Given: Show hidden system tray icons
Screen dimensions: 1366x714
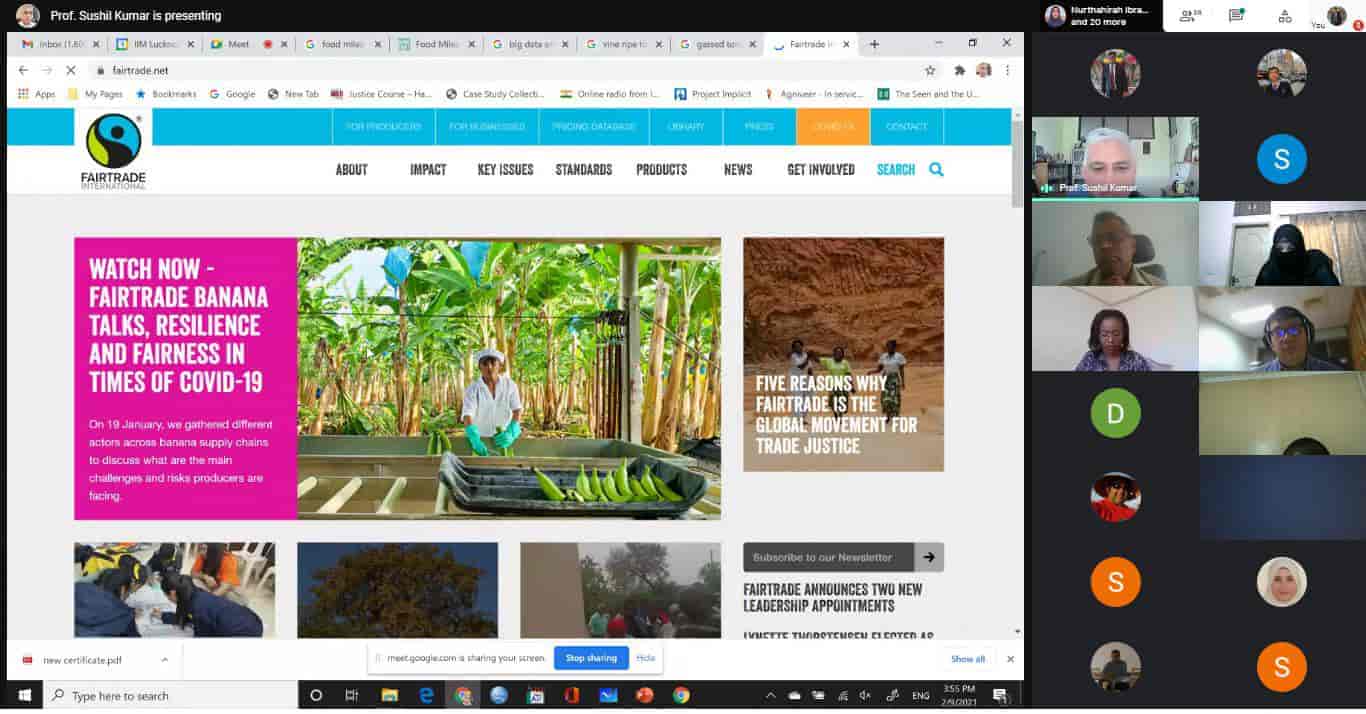Looking at the screenshot, I should click(x=770, y=695).
